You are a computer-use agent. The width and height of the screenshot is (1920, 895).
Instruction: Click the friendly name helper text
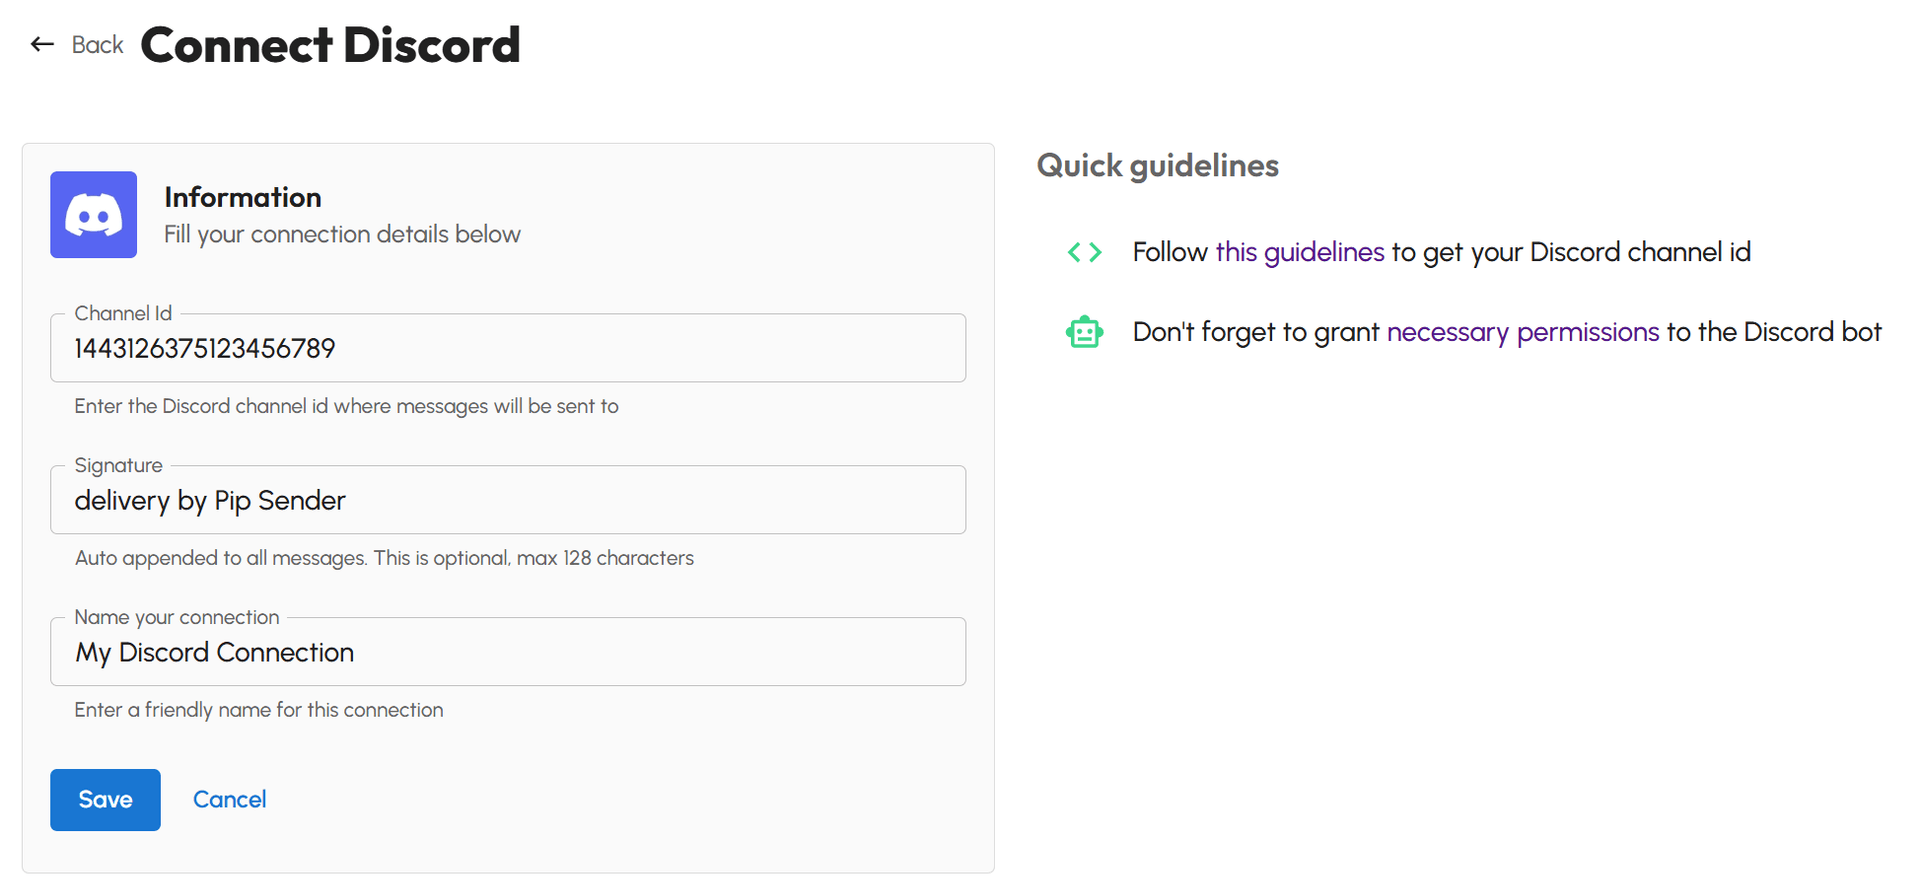point(259,710)
